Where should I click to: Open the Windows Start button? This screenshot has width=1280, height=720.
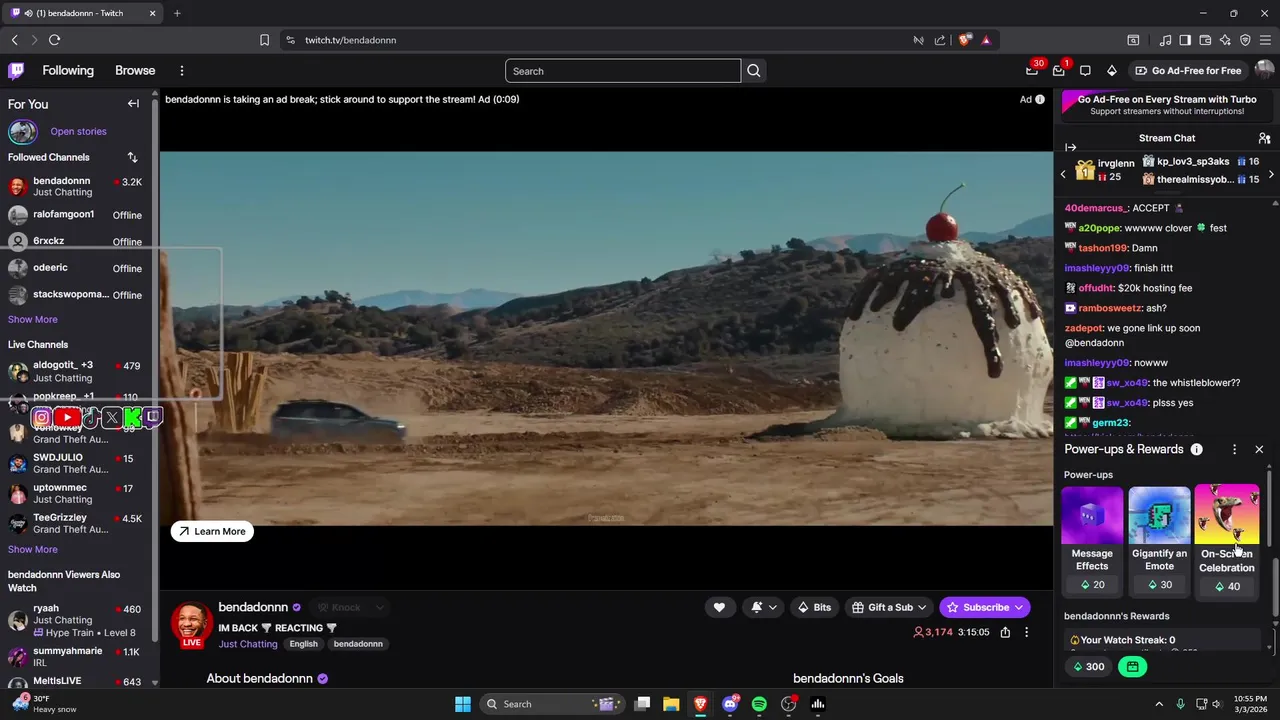[463, 704]
